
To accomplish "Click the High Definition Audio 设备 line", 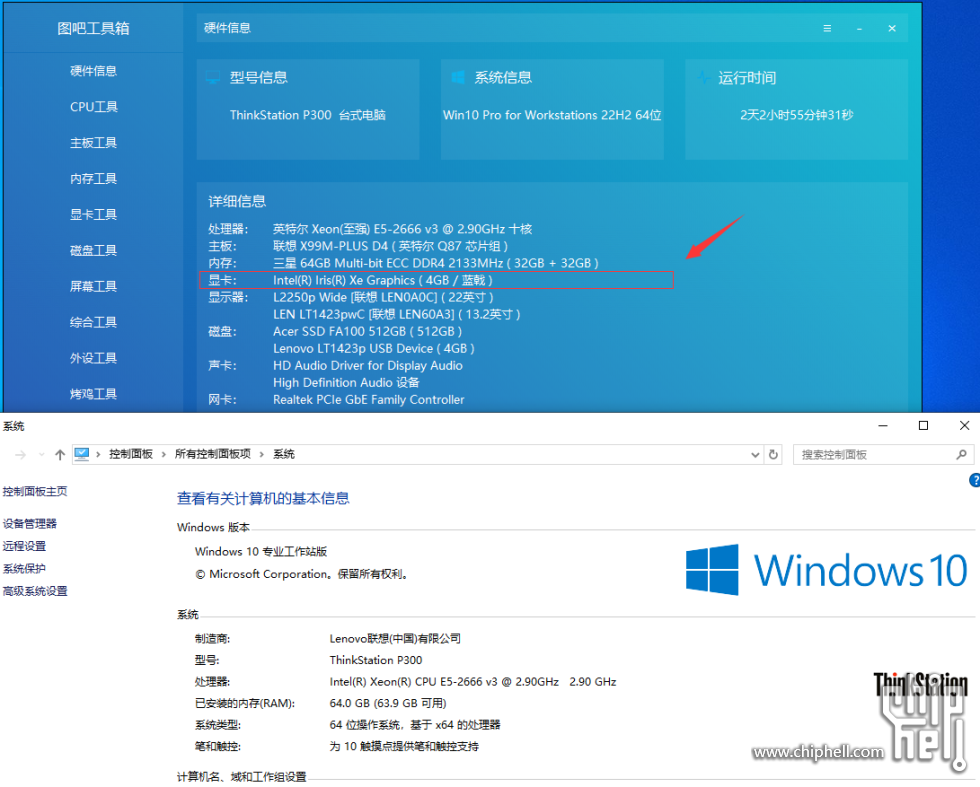I will click(346, 383).
